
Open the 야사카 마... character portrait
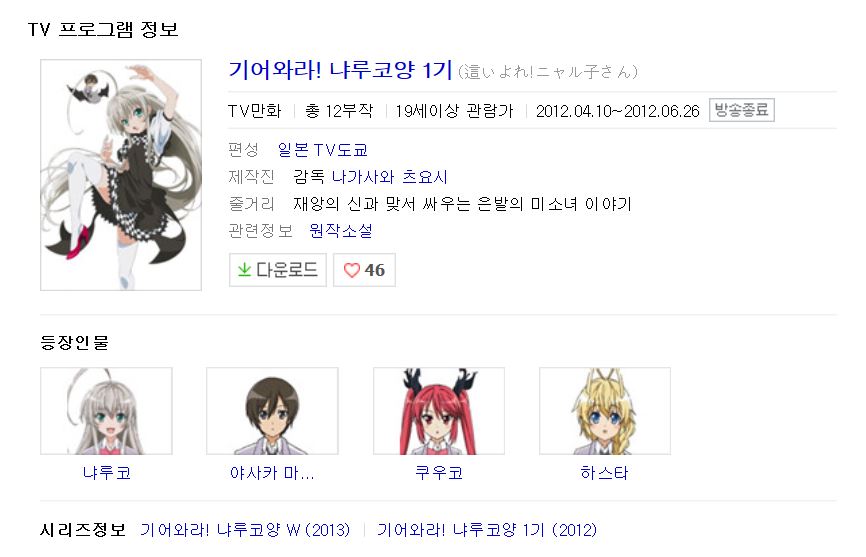click(x=272, y=411)
